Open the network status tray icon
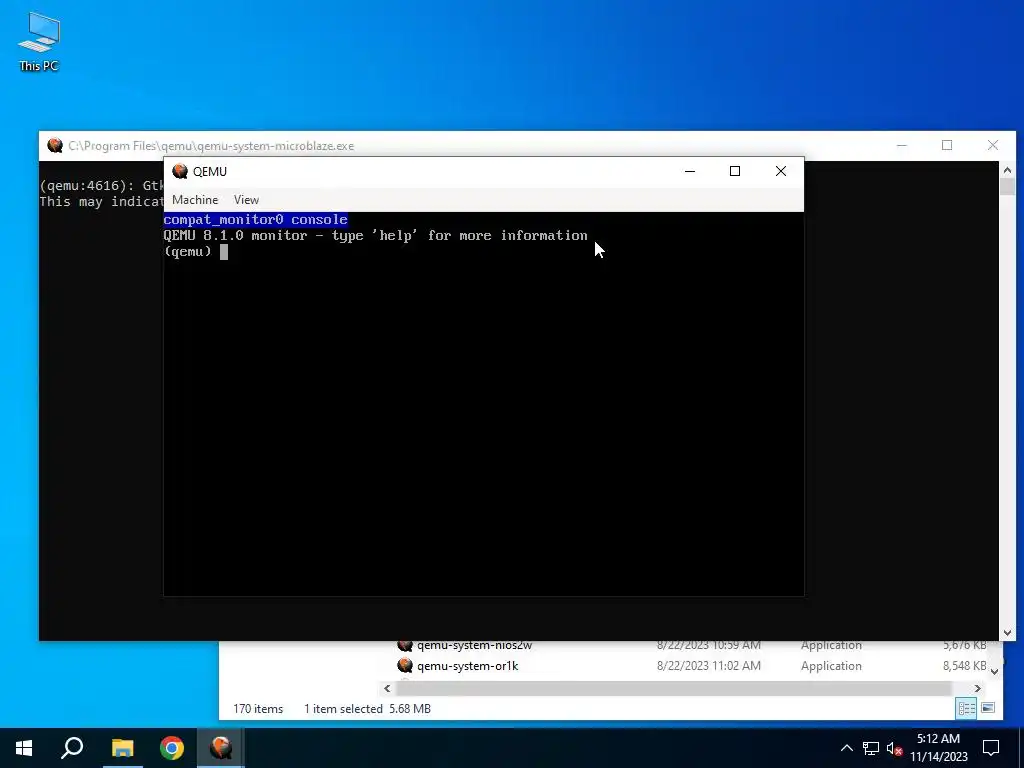 [x=871, y=748]
